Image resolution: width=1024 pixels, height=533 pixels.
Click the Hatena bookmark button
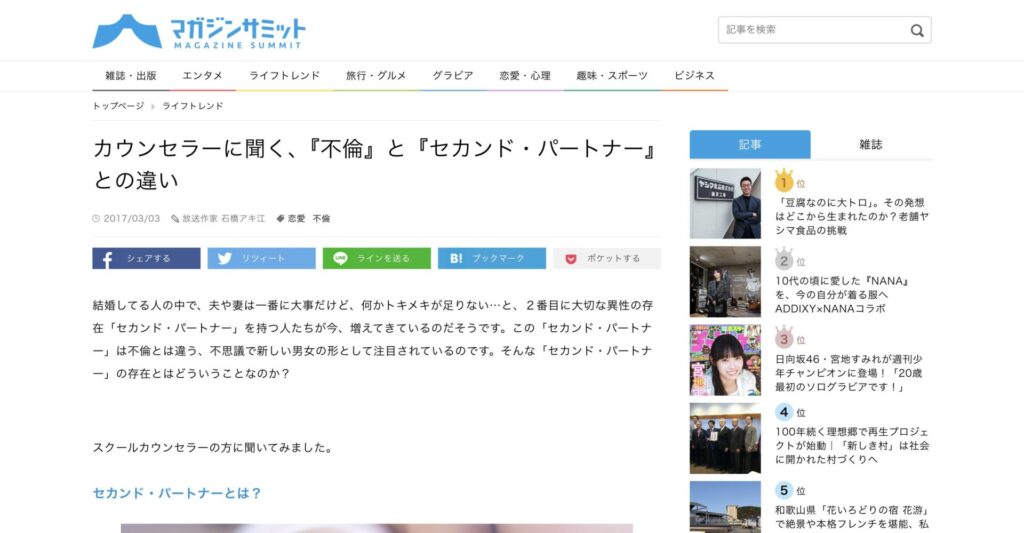click(491, 258)
